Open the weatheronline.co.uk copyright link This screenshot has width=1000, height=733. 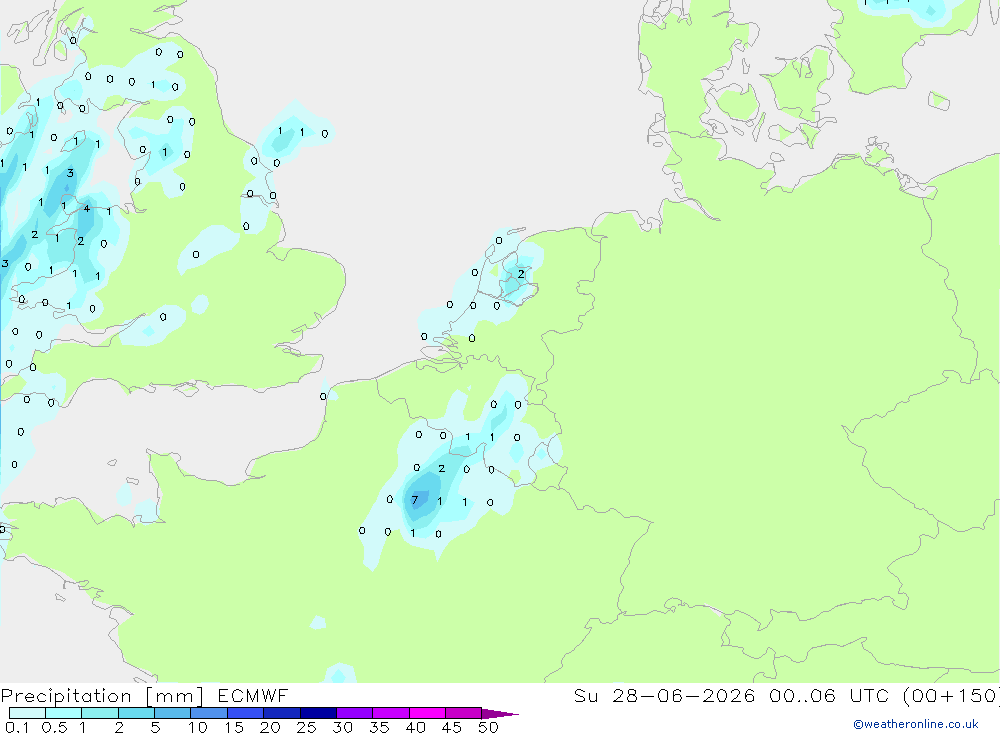915,724
